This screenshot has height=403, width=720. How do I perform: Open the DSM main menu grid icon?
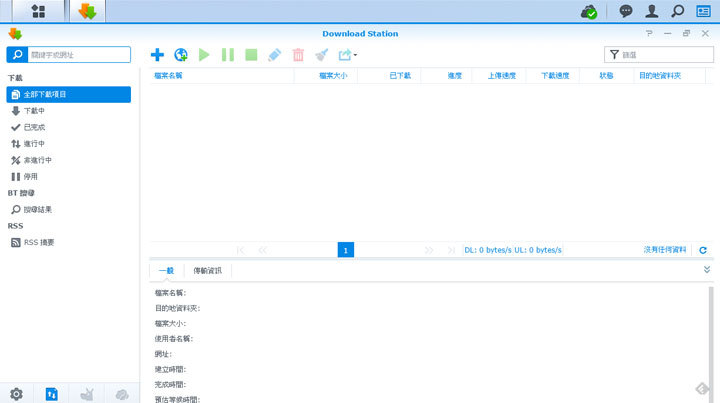38,12
